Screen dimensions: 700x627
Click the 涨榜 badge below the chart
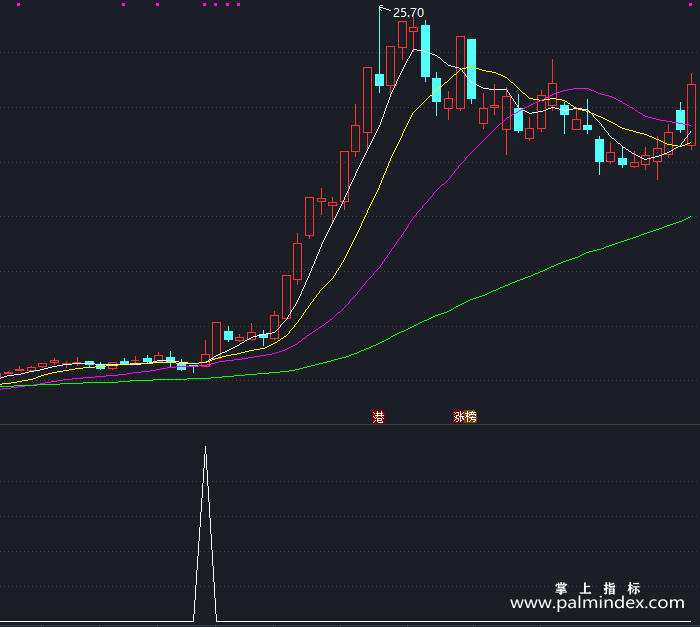pos(465,417)
